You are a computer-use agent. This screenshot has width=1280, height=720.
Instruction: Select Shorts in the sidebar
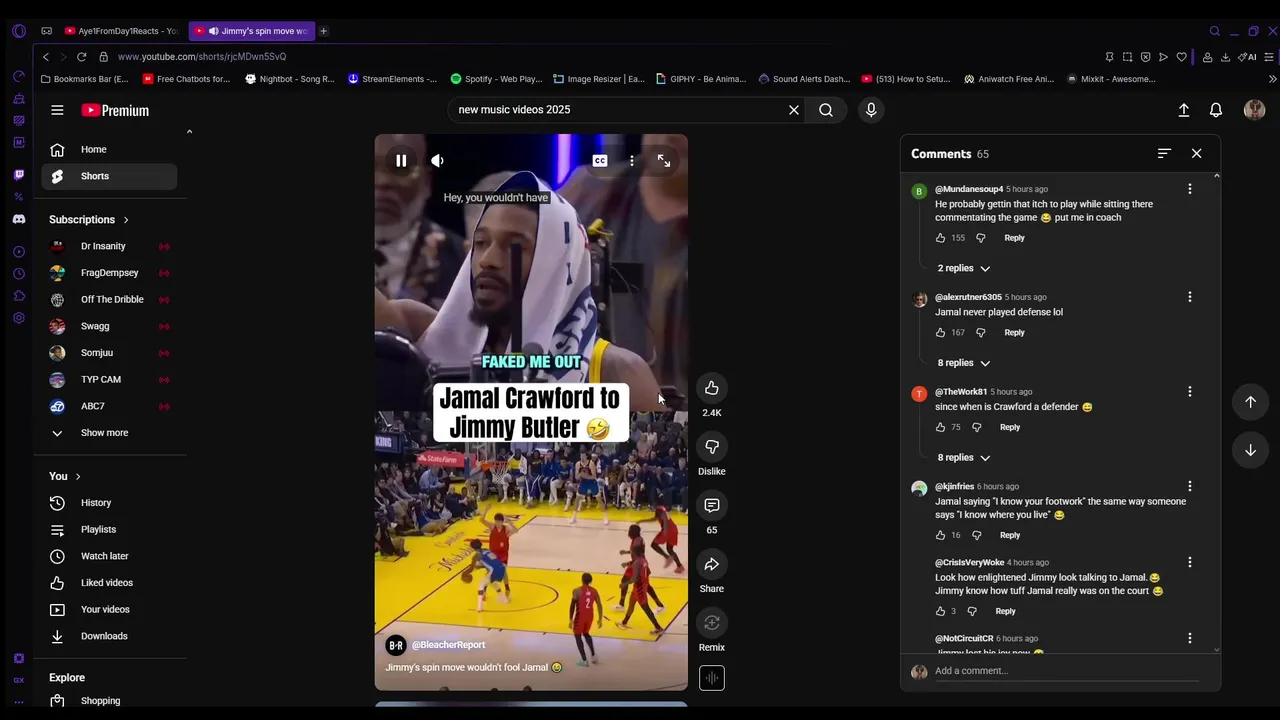pos(109,176)
